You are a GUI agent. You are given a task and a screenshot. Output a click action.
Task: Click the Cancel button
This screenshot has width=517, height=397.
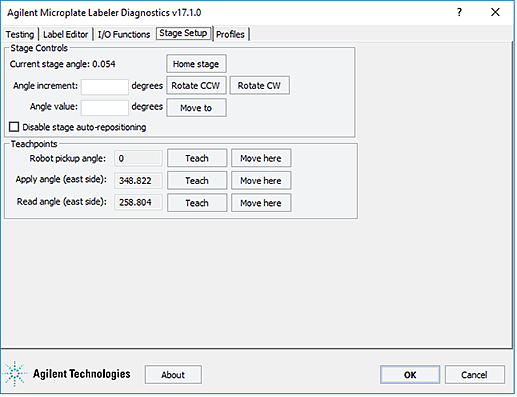[474, 375]
